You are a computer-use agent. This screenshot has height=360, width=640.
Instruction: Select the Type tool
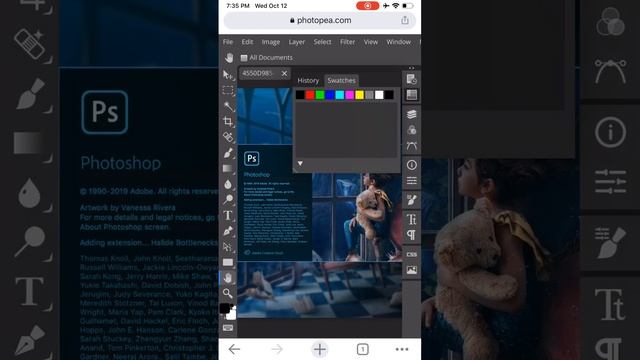[x=228, y=215]
